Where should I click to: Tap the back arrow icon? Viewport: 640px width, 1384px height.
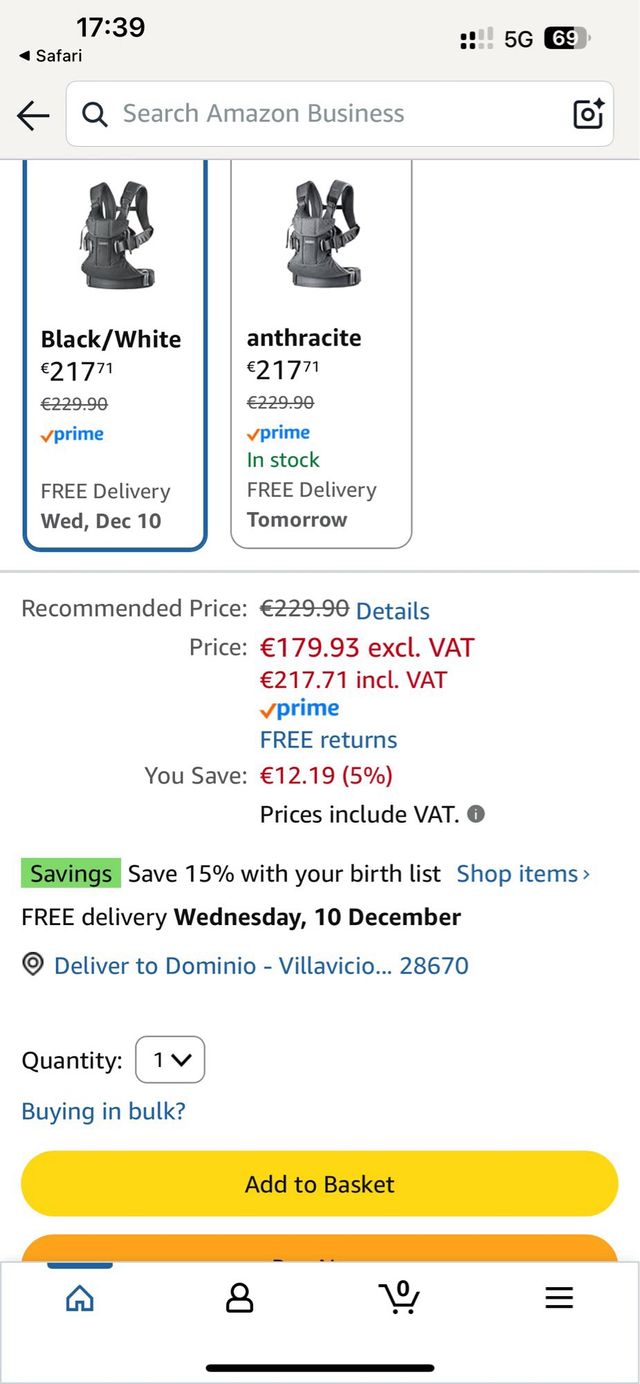pyautogui.click(x=33, y=116)
